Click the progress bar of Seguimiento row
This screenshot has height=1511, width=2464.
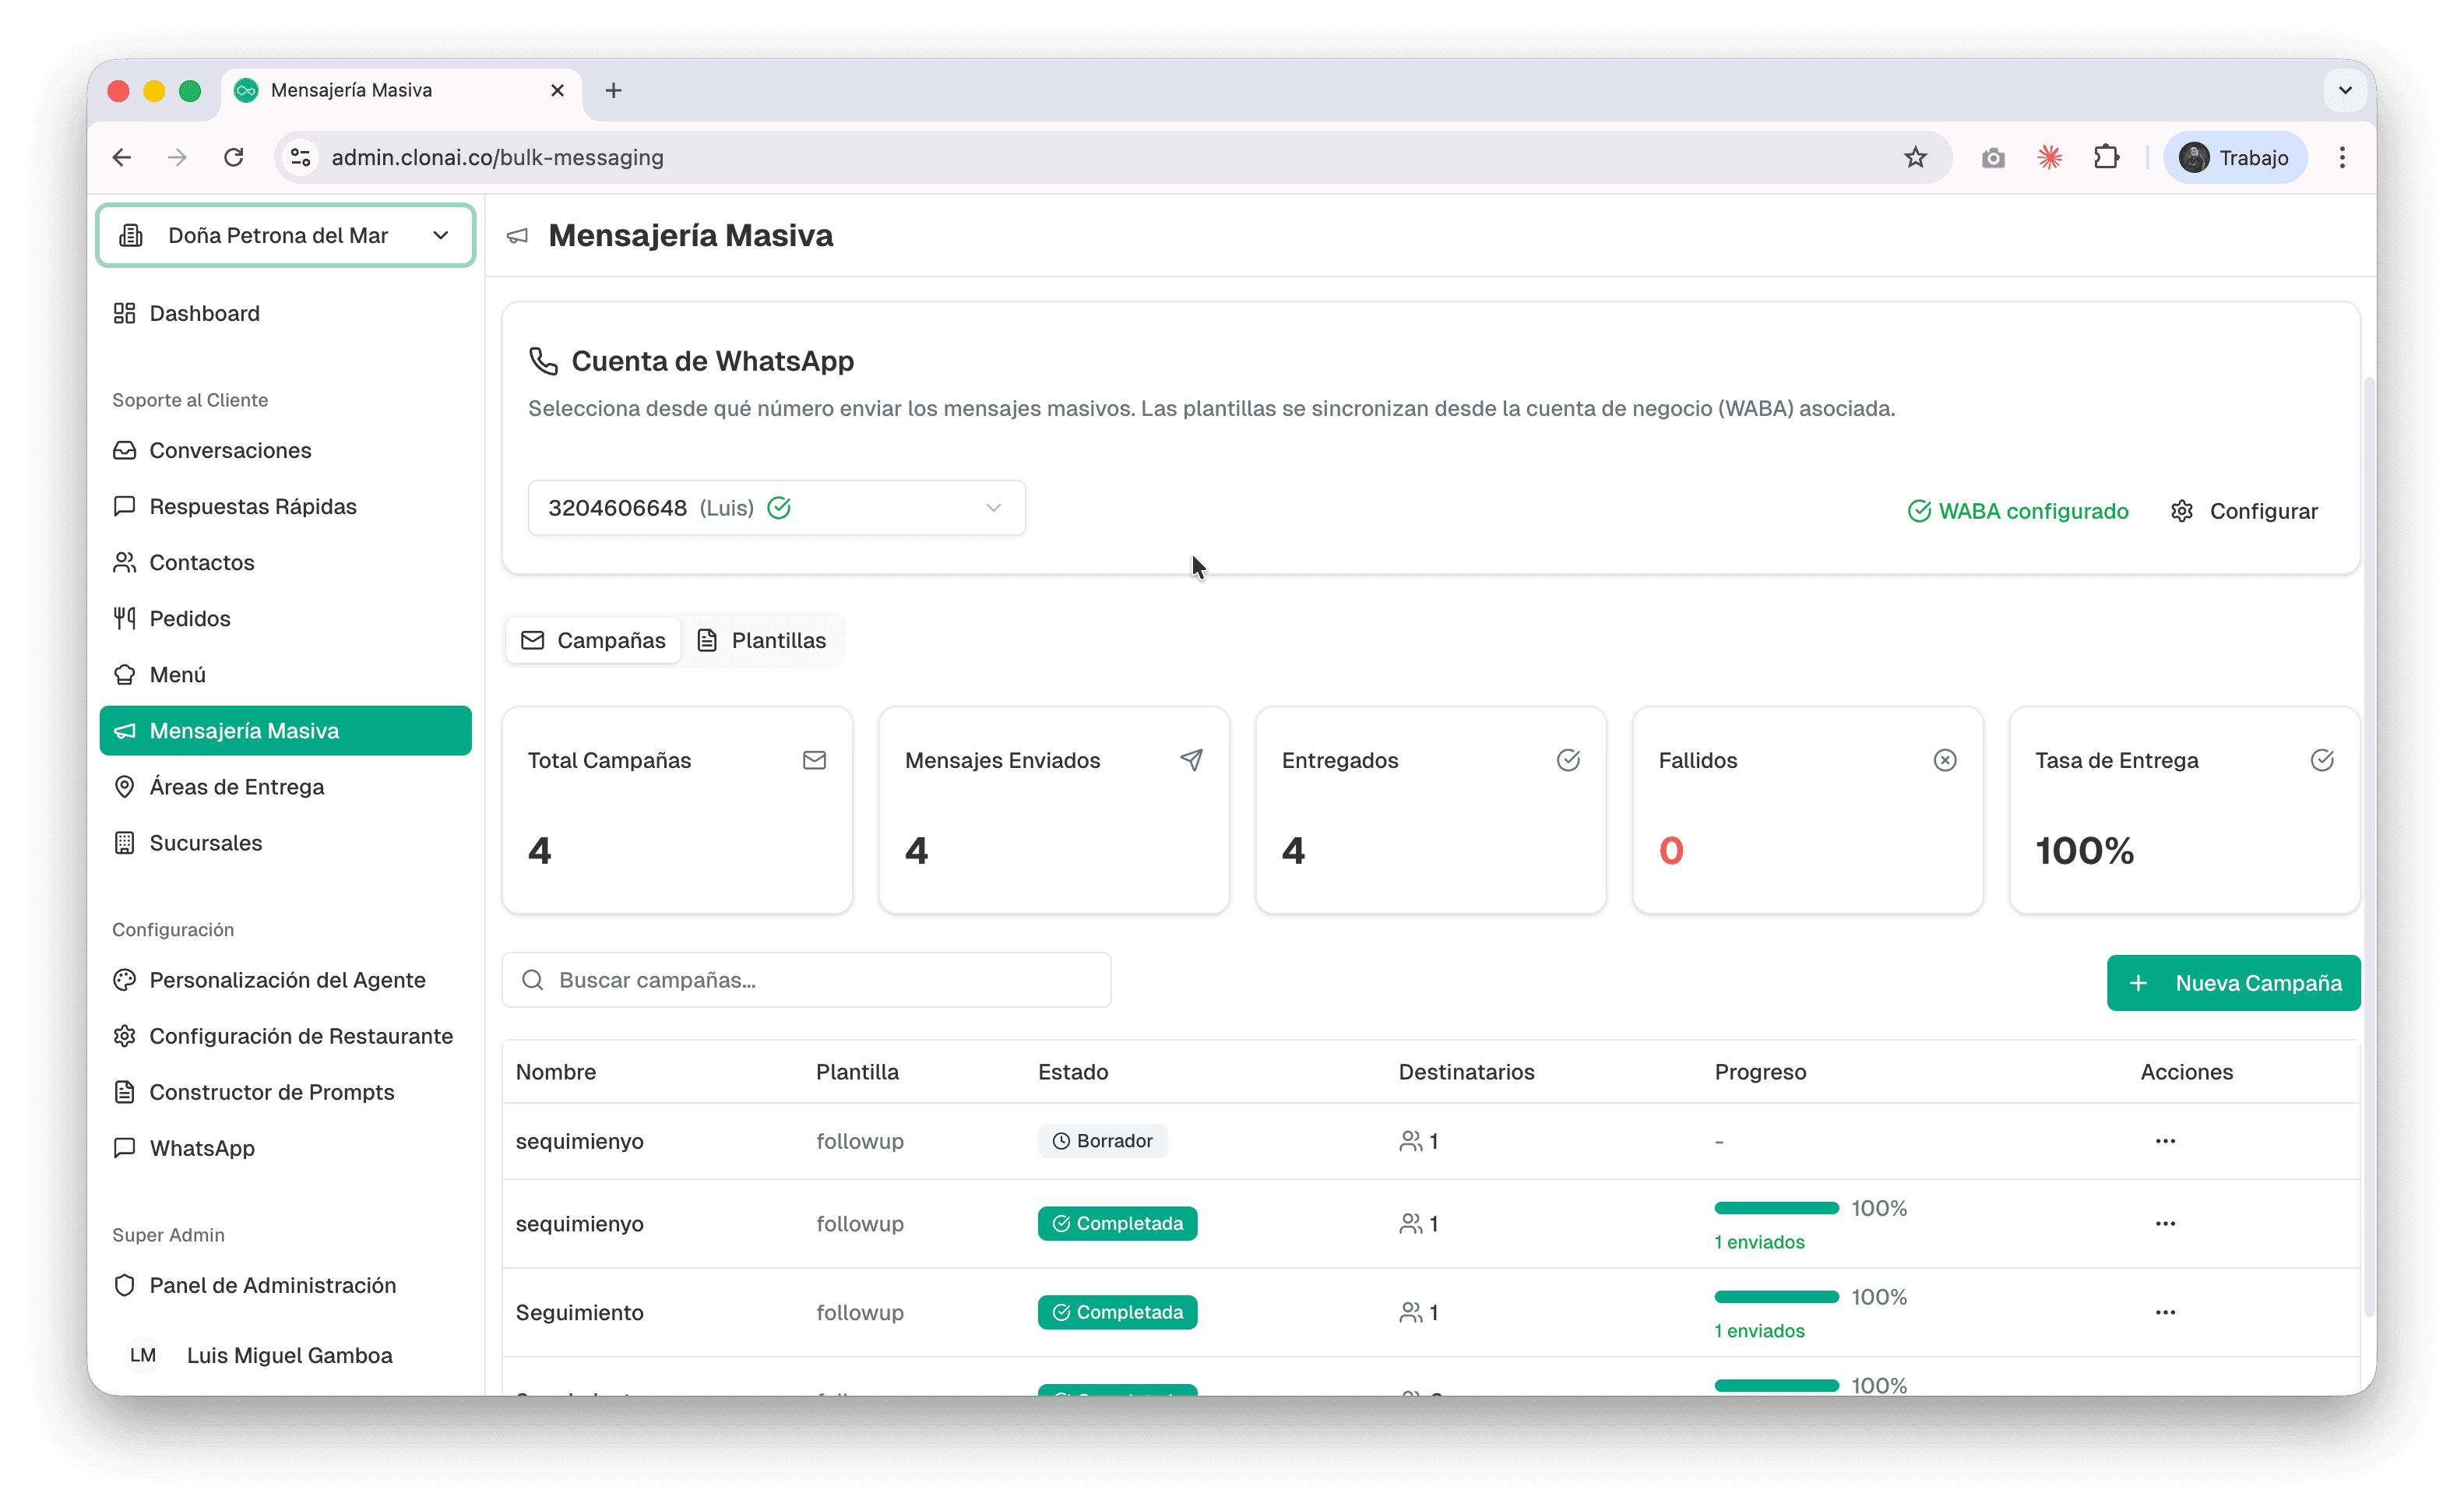tap(1776, 1297)
